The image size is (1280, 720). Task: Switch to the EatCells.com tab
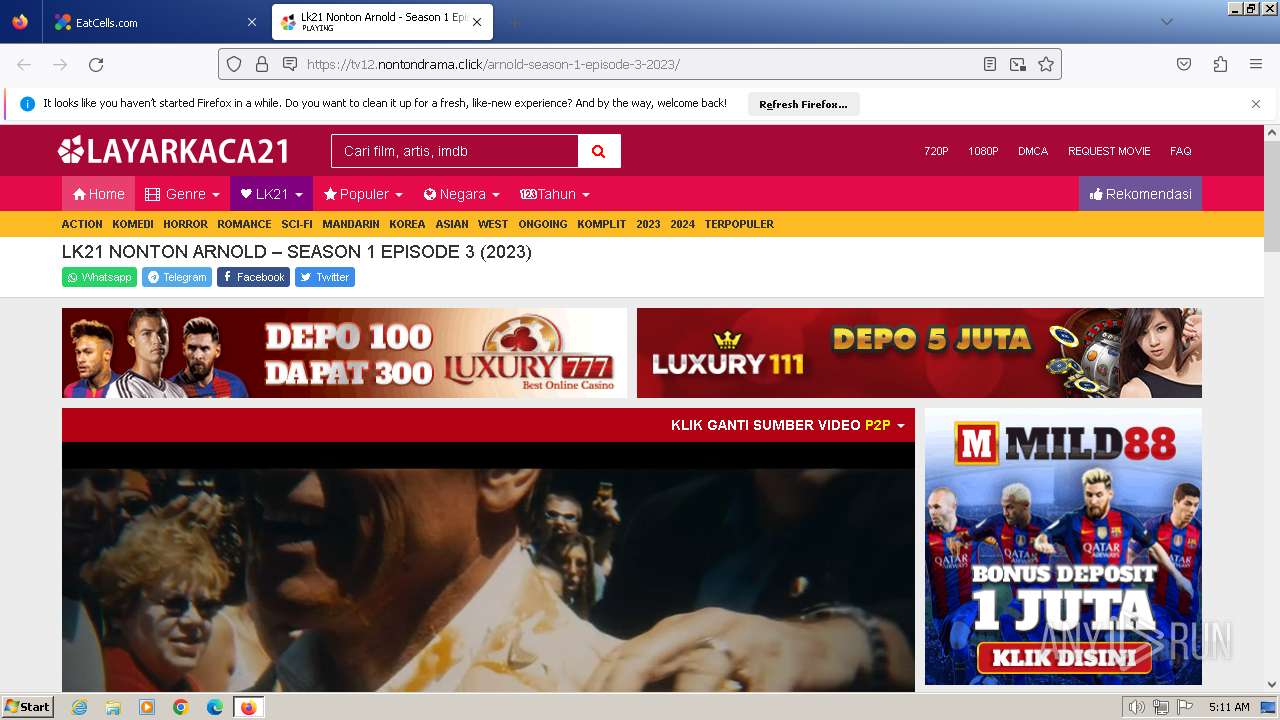pyautogui.click(x=155, y=22)
